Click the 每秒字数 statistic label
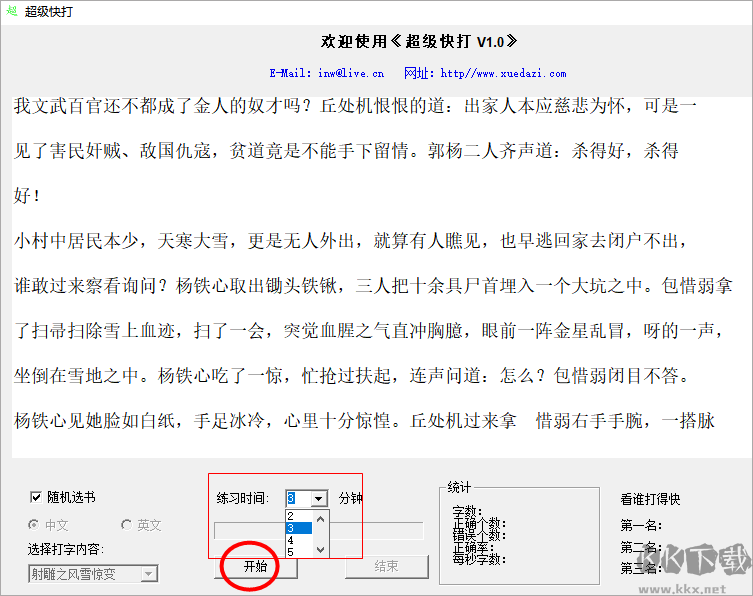The height and width of the screenshot is (596, 753). (x=479, y=559)
